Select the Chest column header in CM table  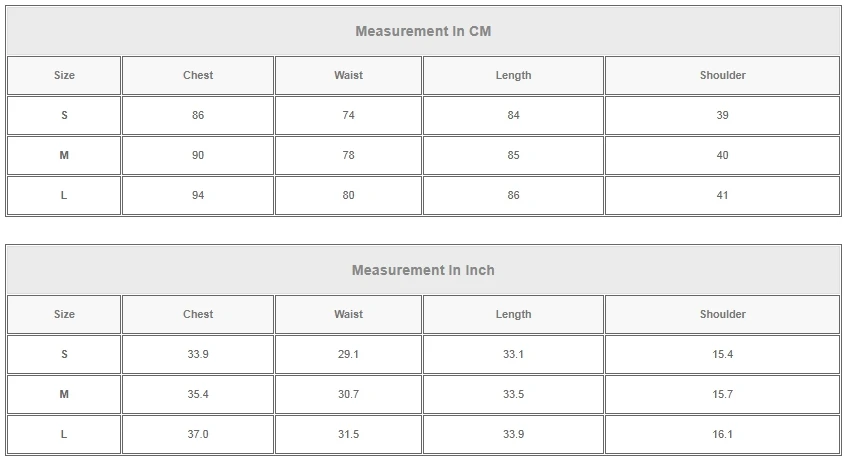198,75
